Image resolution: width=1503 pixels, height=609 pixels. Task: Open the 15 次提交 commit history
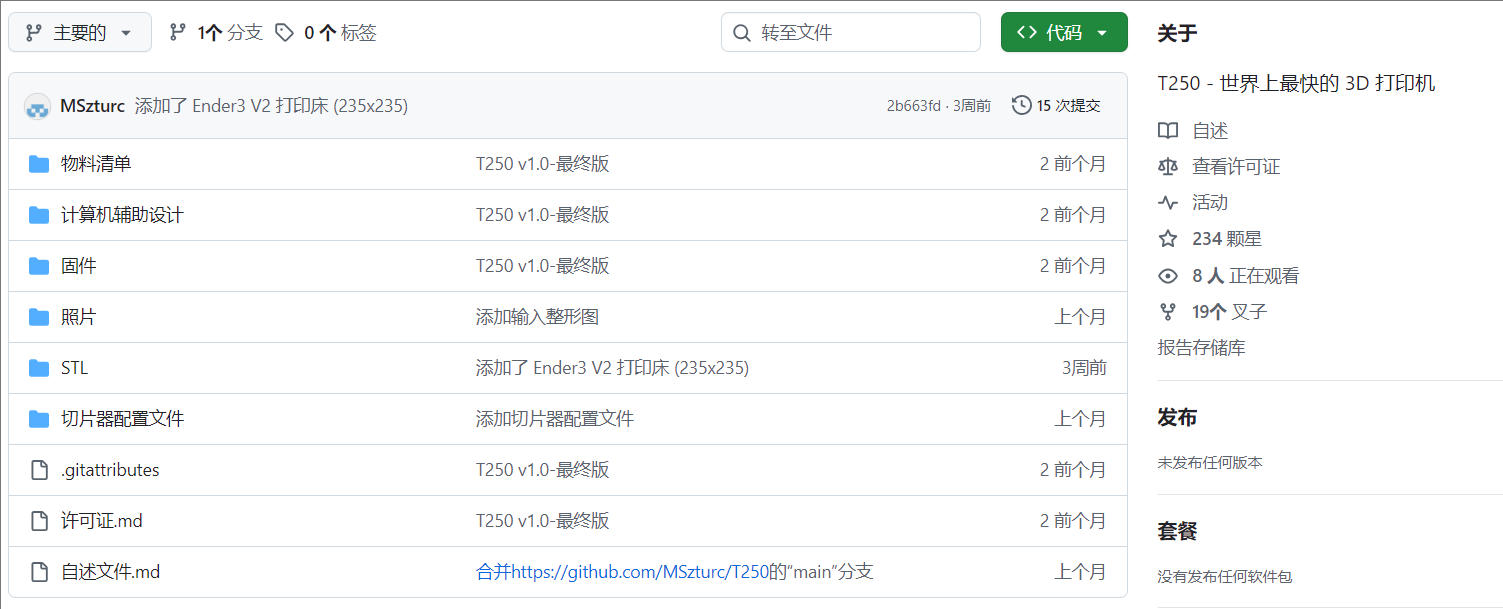point(1056,106)
